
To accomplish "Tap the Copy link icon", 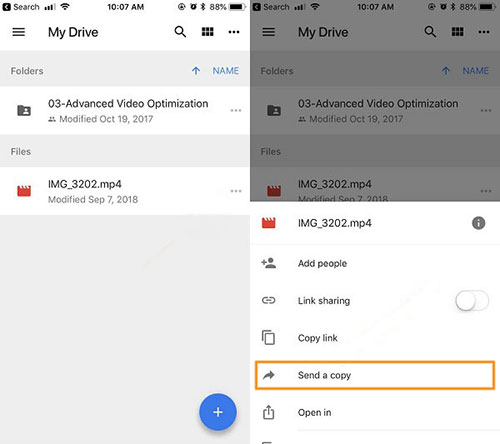I will pos(269,337).
